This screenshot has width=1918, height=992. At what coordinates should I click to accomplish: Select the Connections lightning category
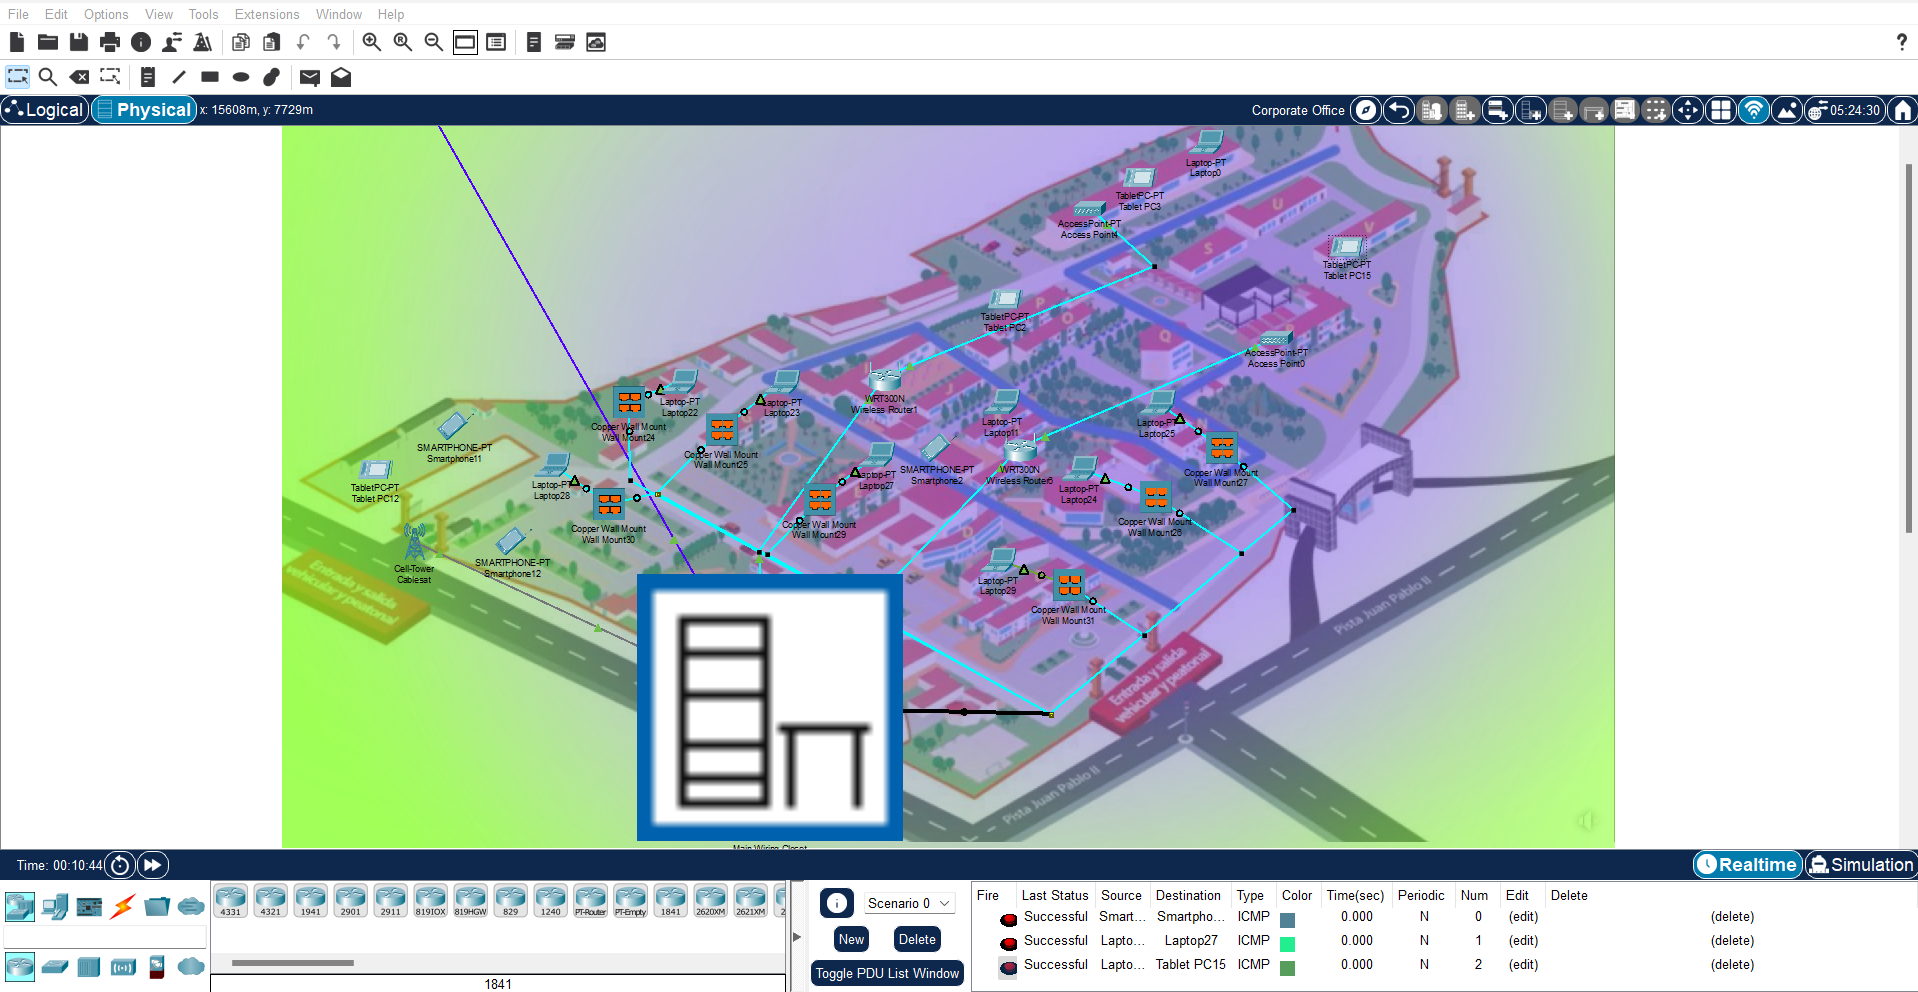tap(123, 907)
